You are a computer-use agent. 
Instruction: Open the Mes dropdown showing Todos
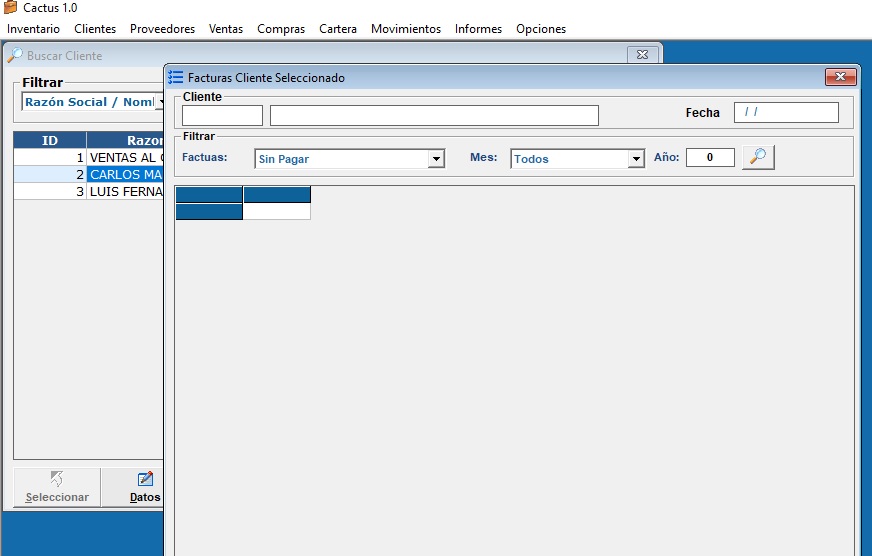tap(636, 159)
